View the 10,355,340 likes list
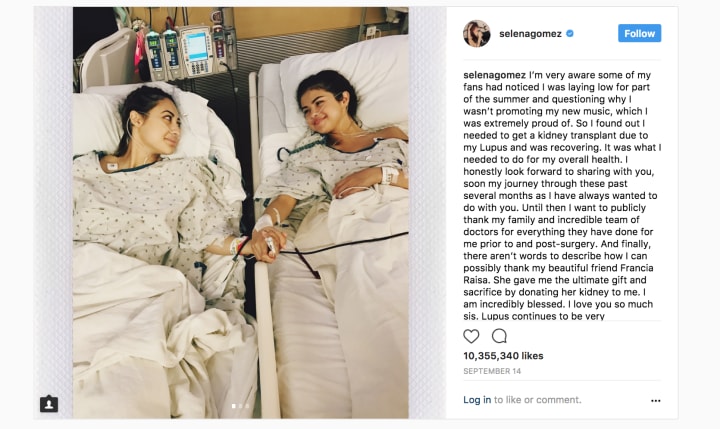Viewport: 720px width, 429px height. tap(503, 356)
